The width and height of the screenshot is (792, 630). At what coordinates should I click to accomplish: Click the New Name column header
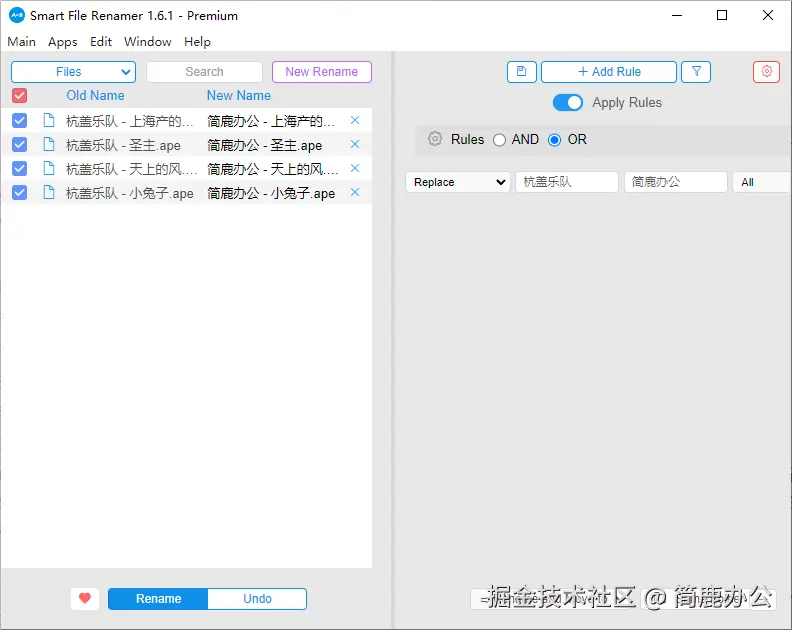coord(239,95)
